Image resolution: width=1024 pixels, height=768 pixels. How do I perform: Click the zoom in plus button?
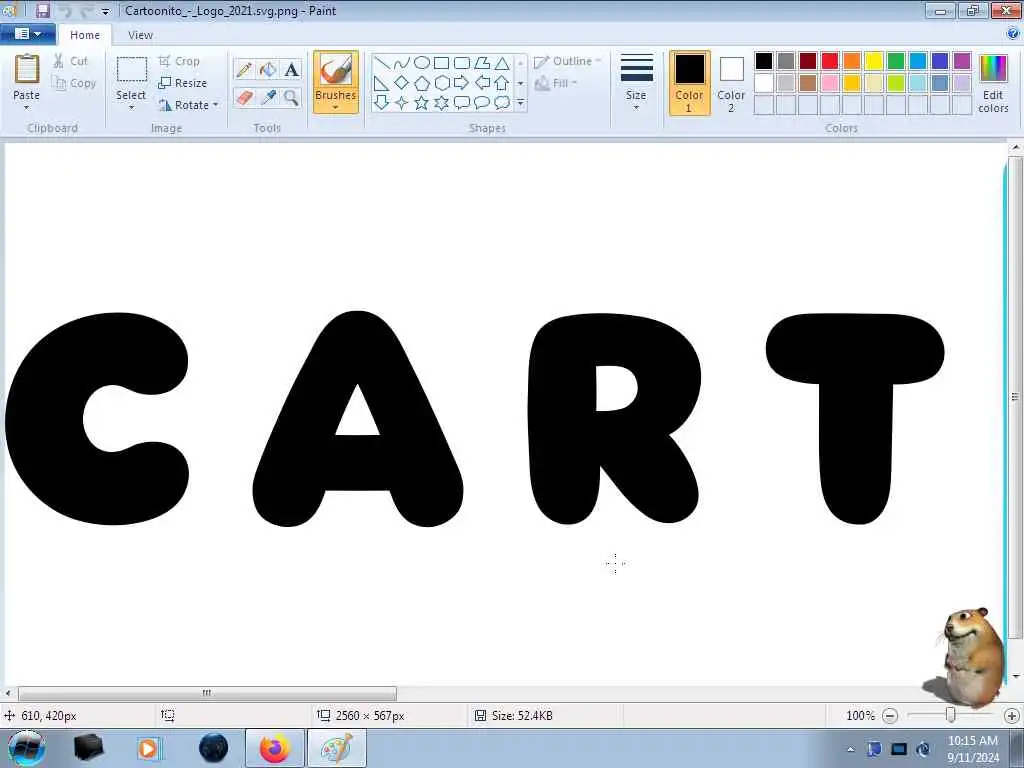tap(1012, 716)
